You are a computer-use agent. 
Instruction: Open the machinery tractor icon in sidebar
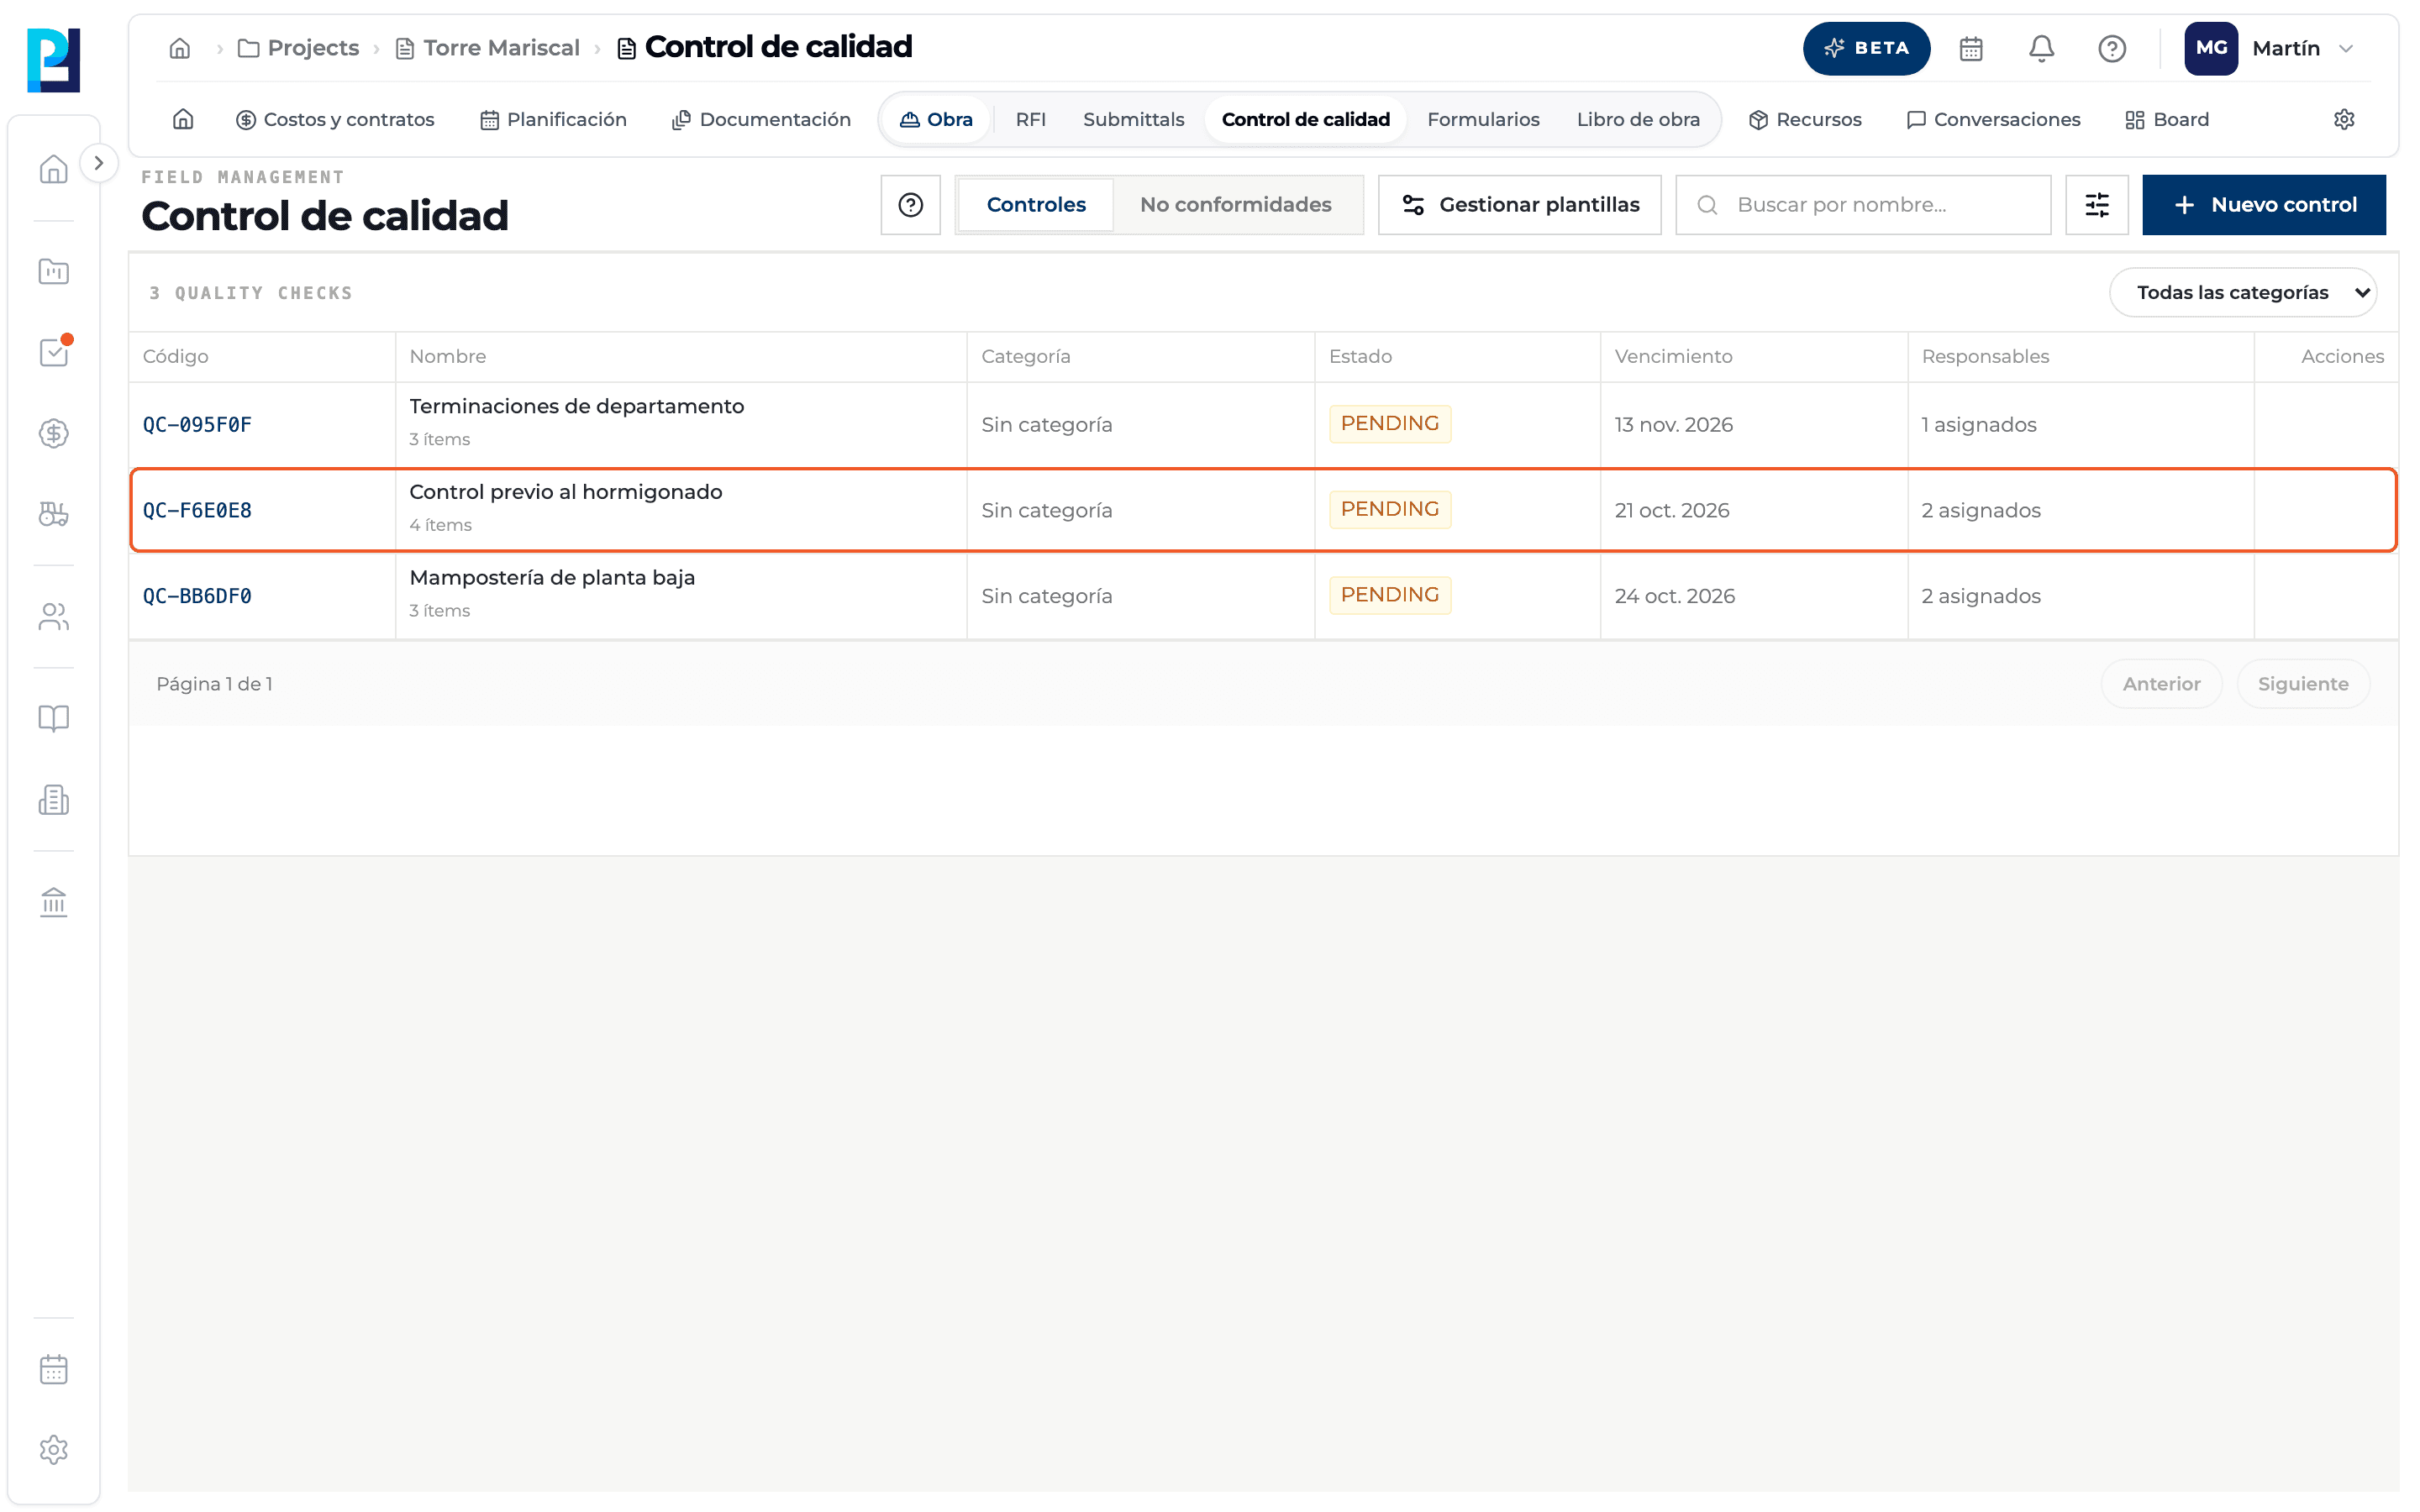tap(54, 514)
